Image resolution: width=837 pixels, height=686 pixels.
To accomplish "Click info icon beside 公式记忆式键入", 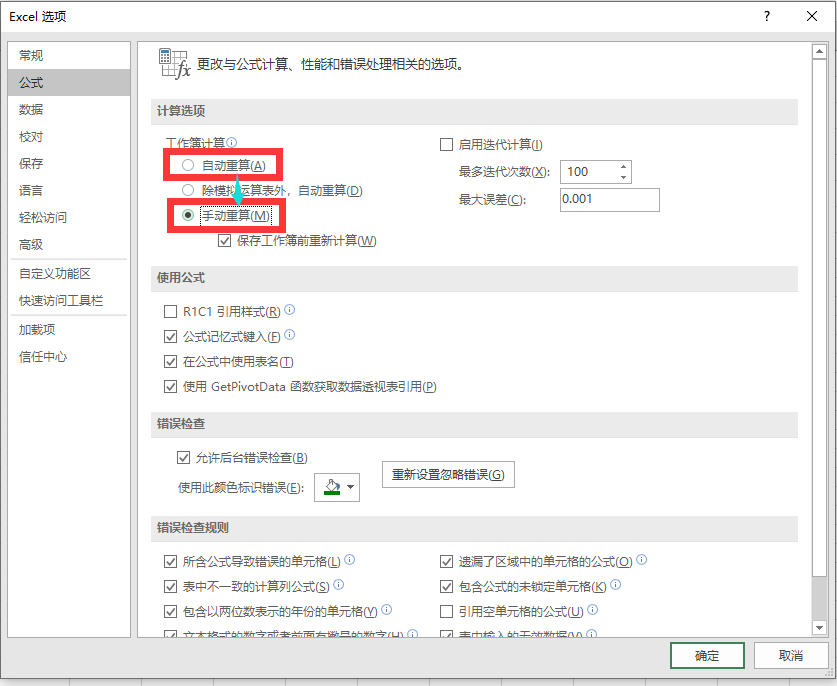I will pyautogui.click(x=289, y=335).
